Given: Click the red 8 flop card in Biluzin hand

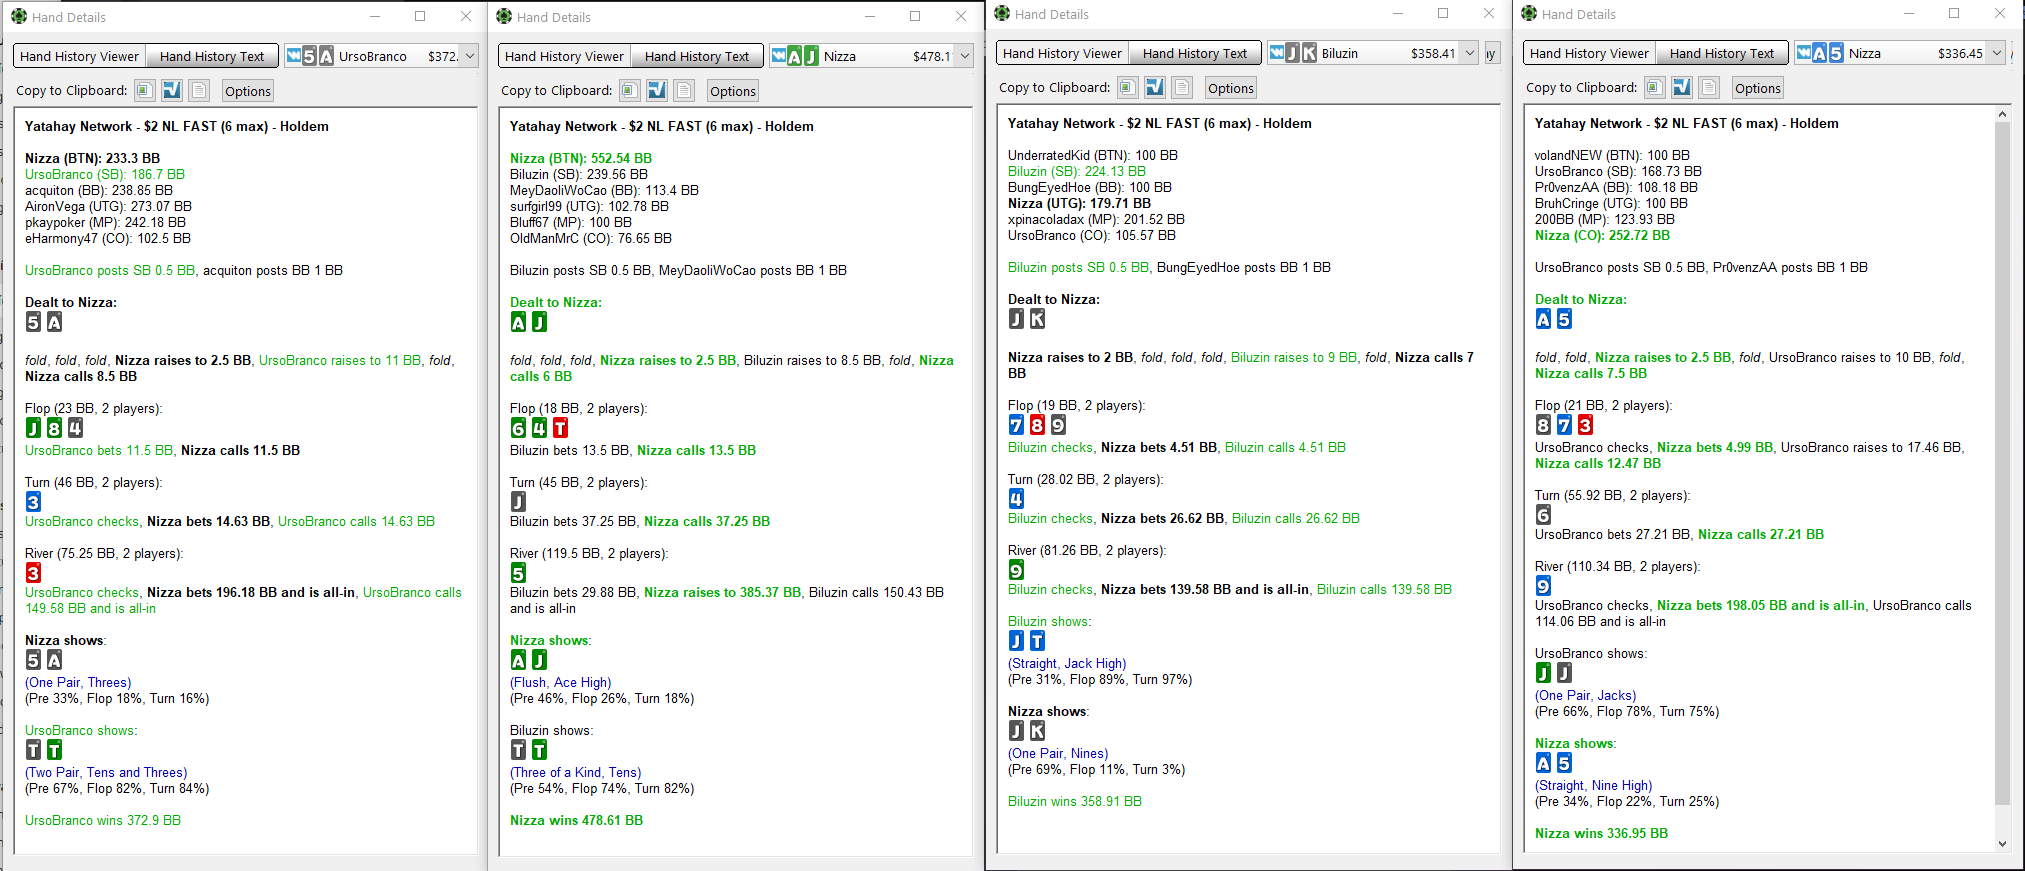Looking at the screenshot, I should click(x=1037, y=425).
